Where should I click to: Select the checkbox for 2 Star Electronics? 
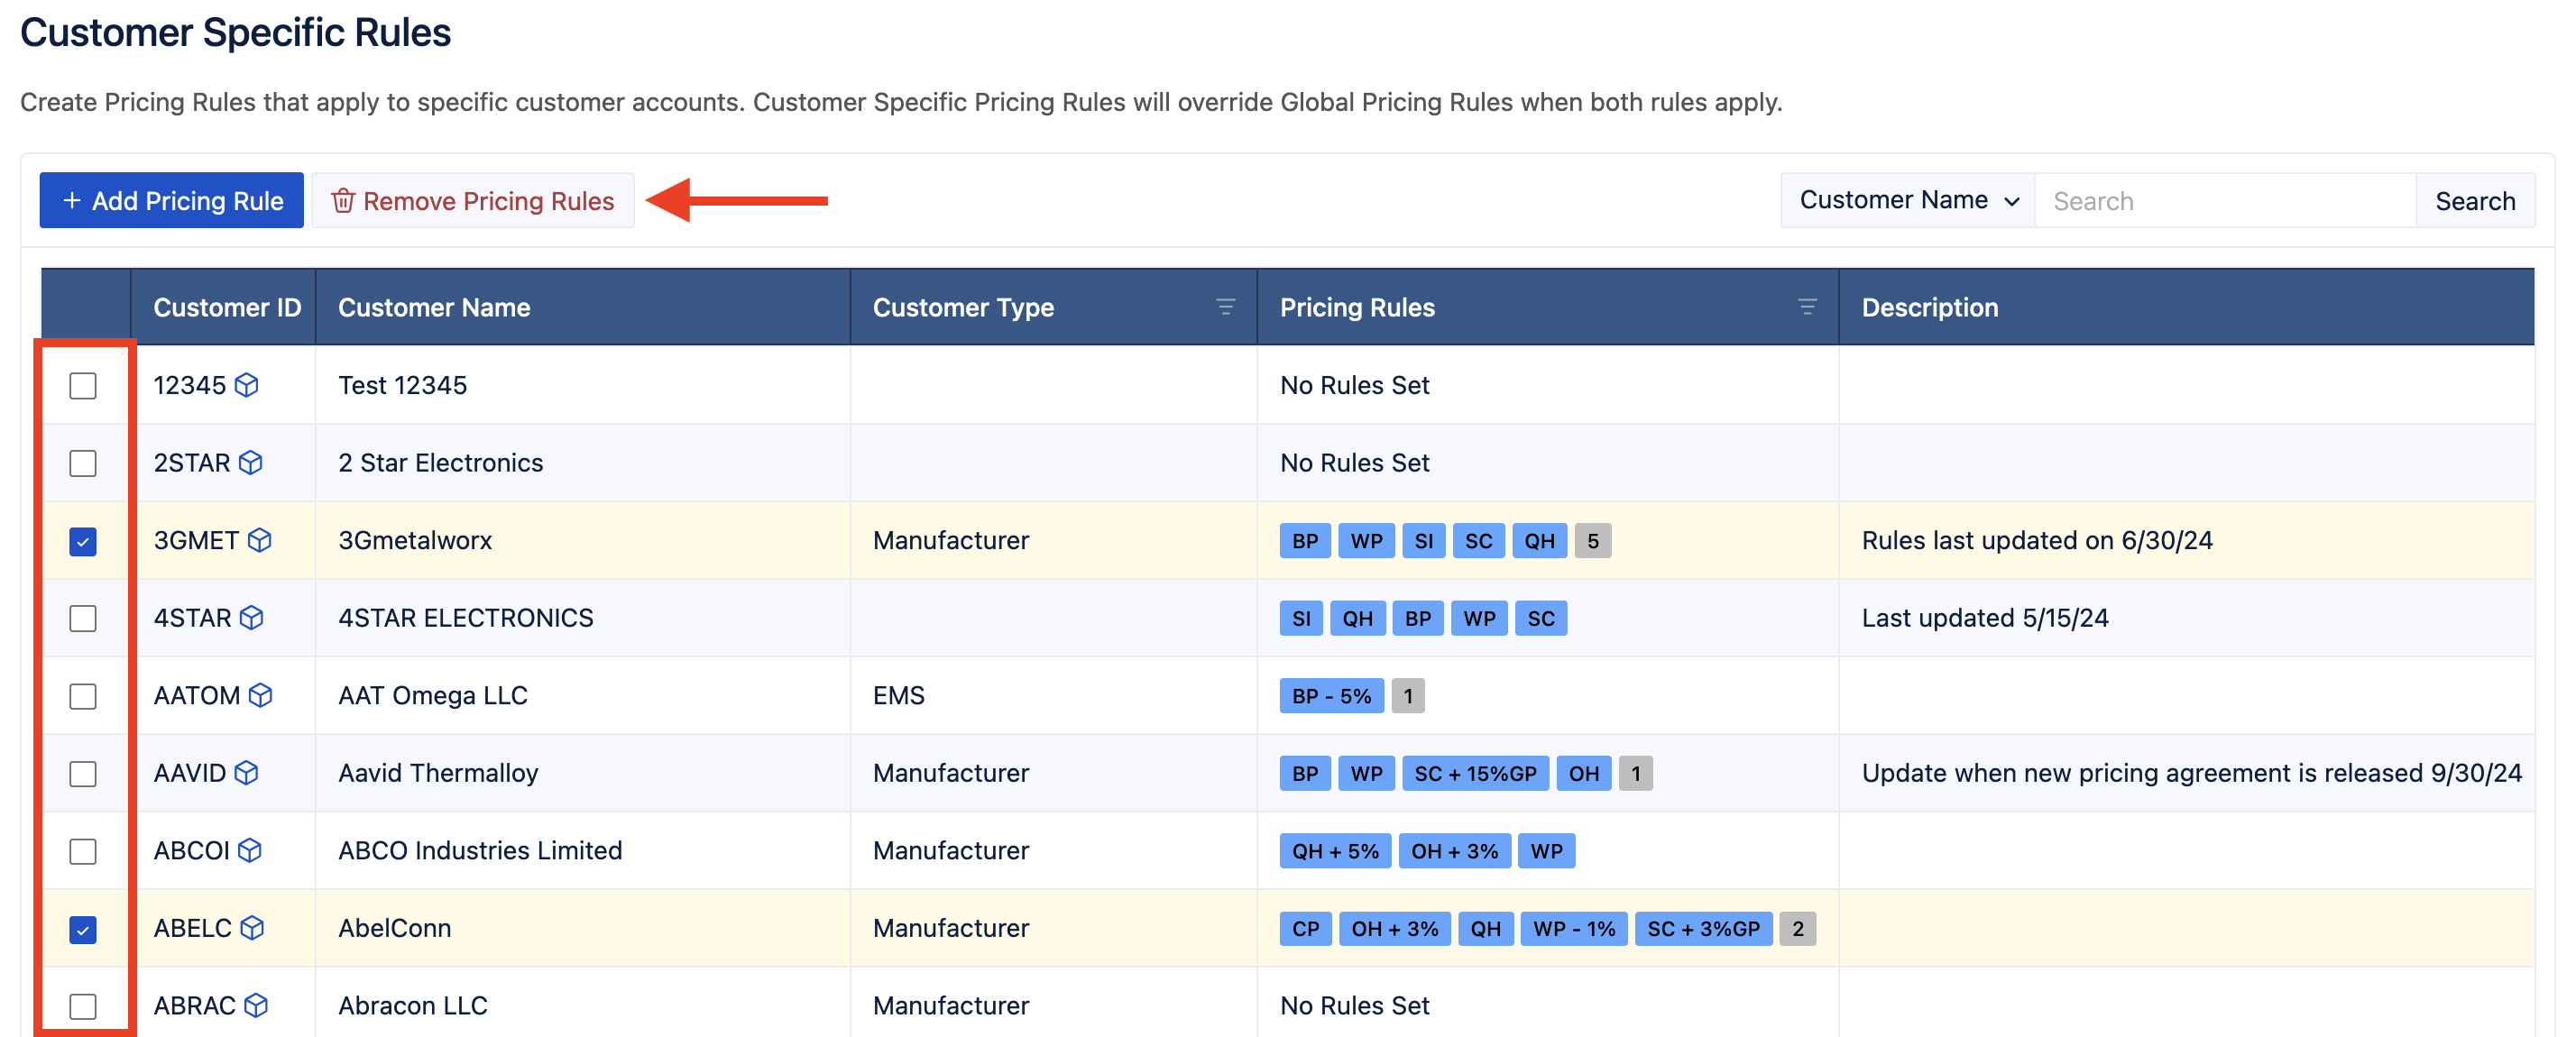coord(83,463)
